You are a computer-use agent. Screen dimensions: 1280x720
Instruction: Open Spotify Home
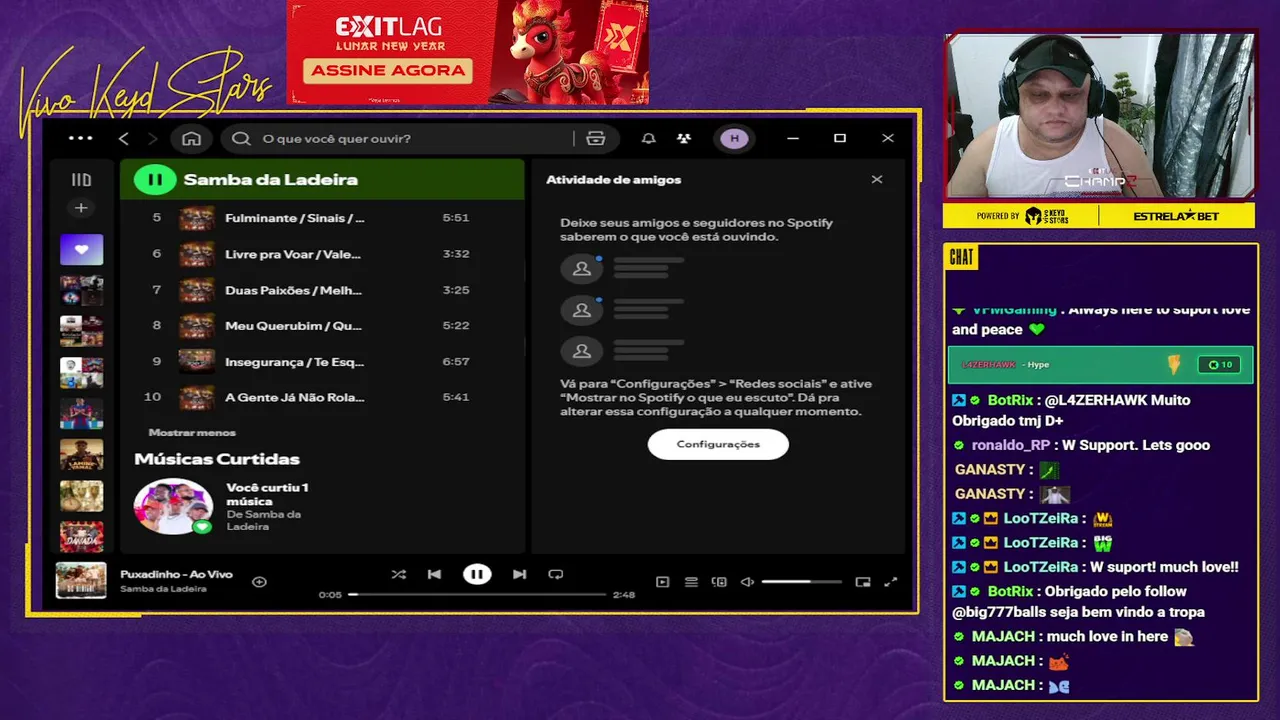191,138
